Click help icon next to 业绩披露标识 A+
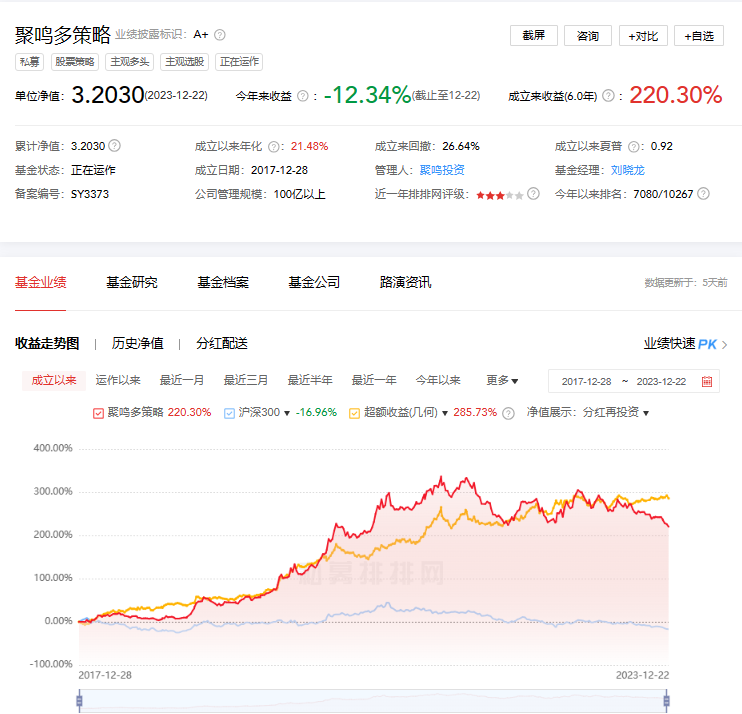 pyautogui.click(x=220, y=35)
